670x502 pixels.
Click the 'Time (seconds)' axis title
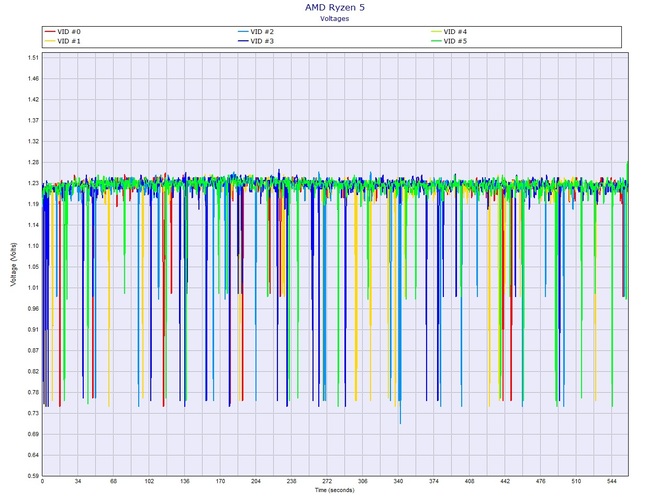[335, 490]
